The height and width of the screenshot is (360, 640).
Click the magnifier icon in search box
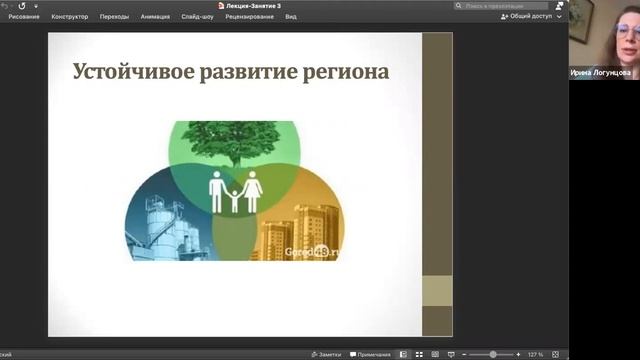[459, 6]
